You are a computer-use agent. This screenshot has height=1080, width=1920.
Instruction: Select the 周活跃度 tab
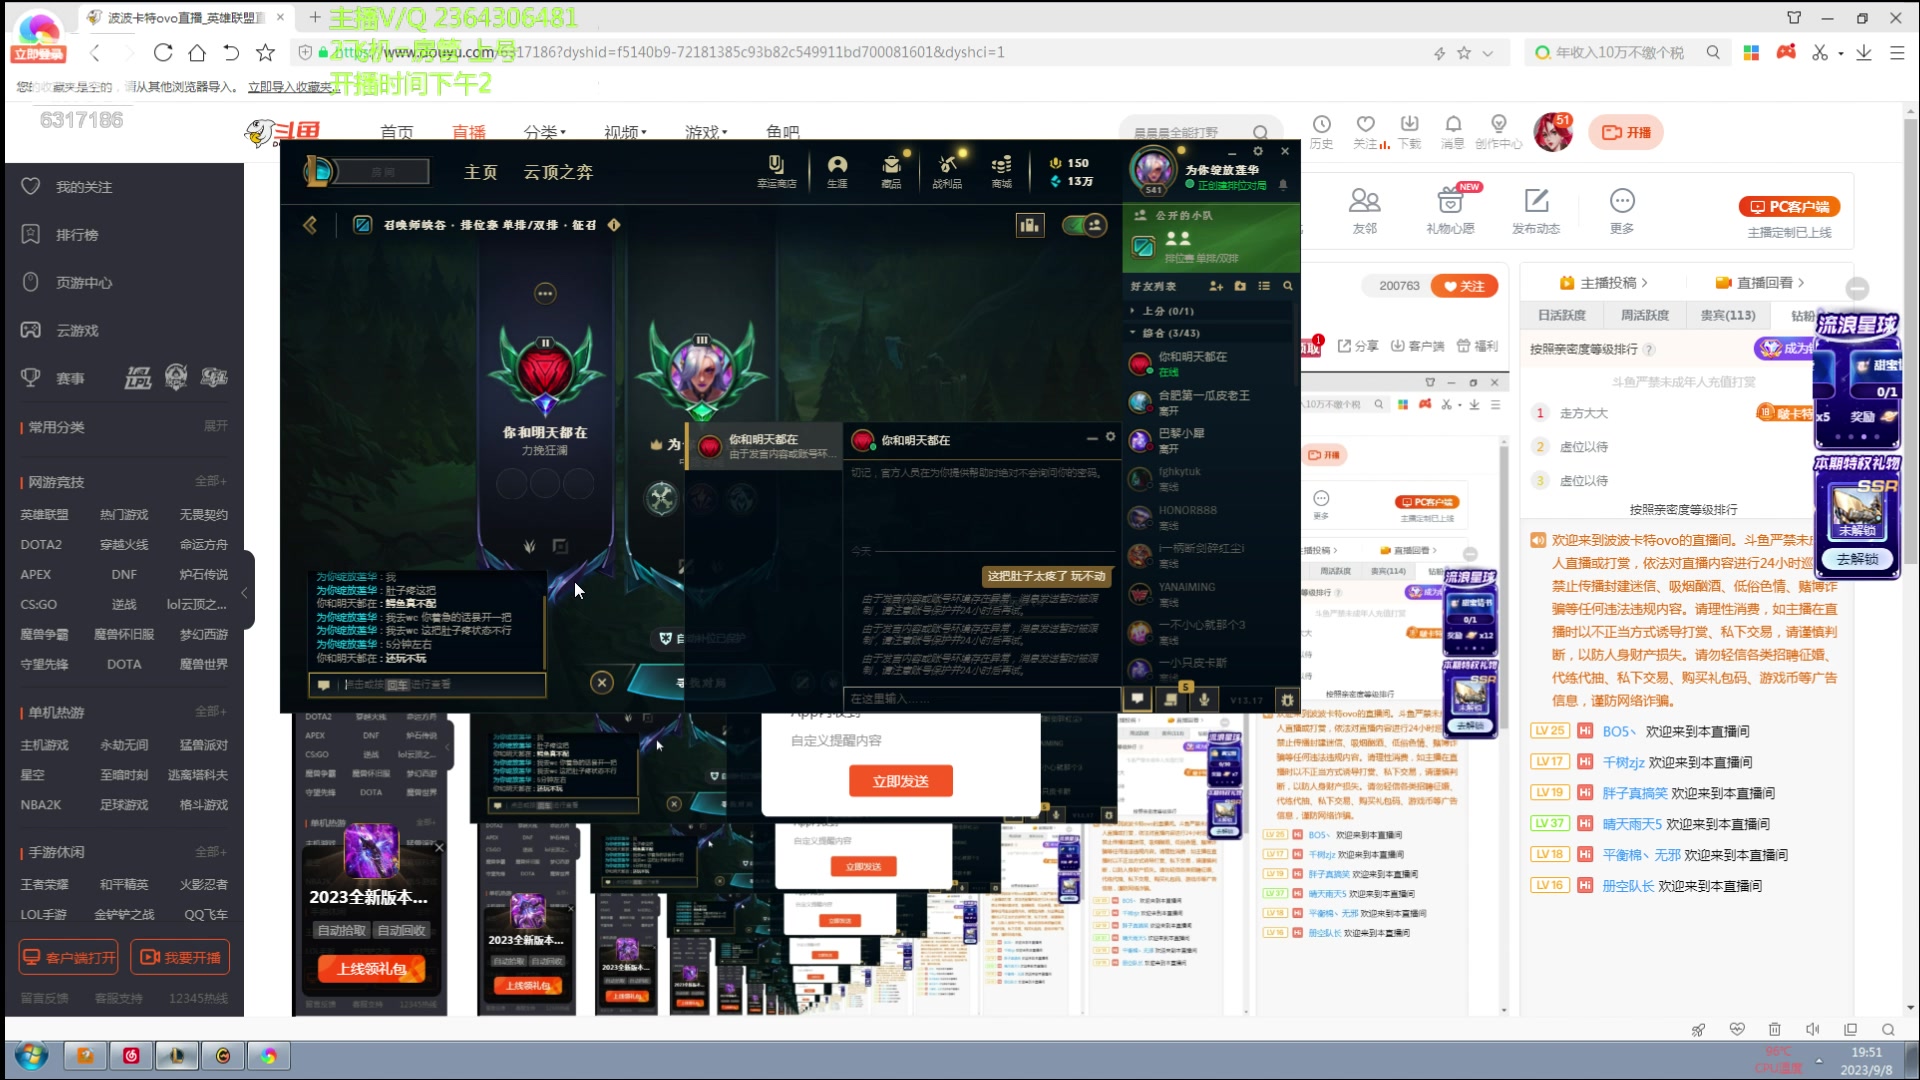pyautogui.click(x=1645, y=315)
